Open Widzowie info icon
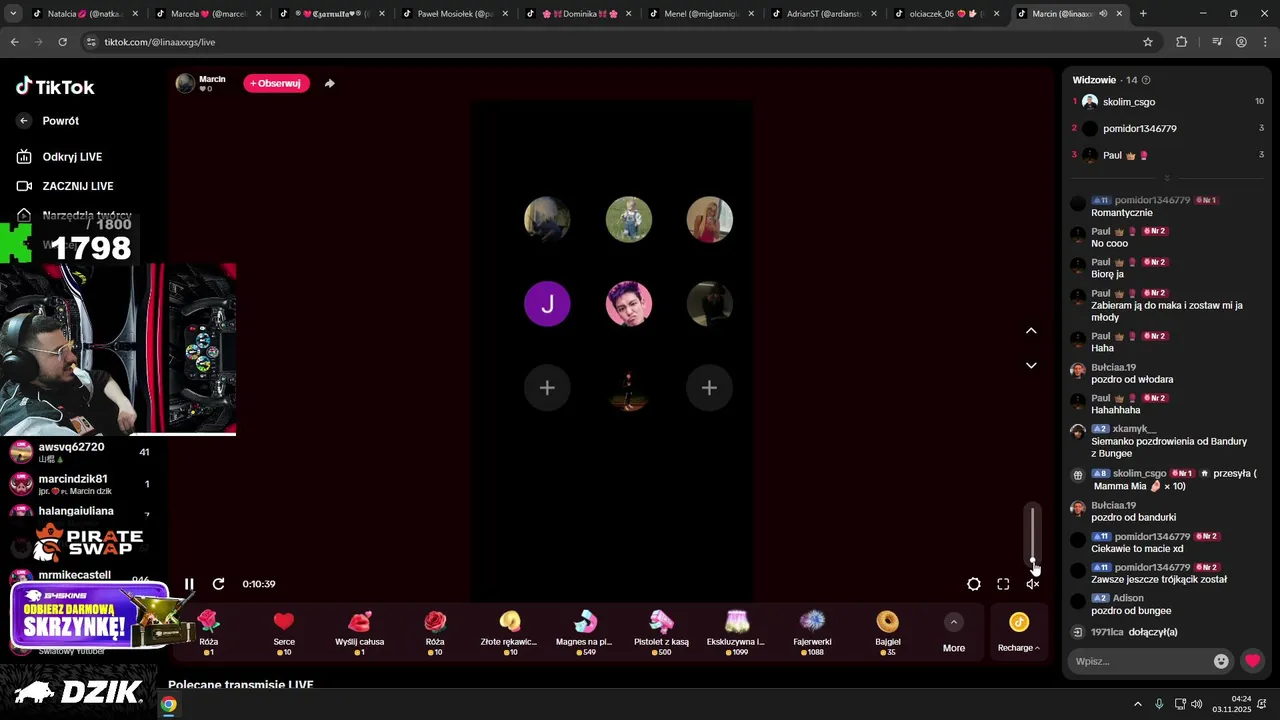The height and width of the screenshot is (720, 1280). tap(1146, 80)
